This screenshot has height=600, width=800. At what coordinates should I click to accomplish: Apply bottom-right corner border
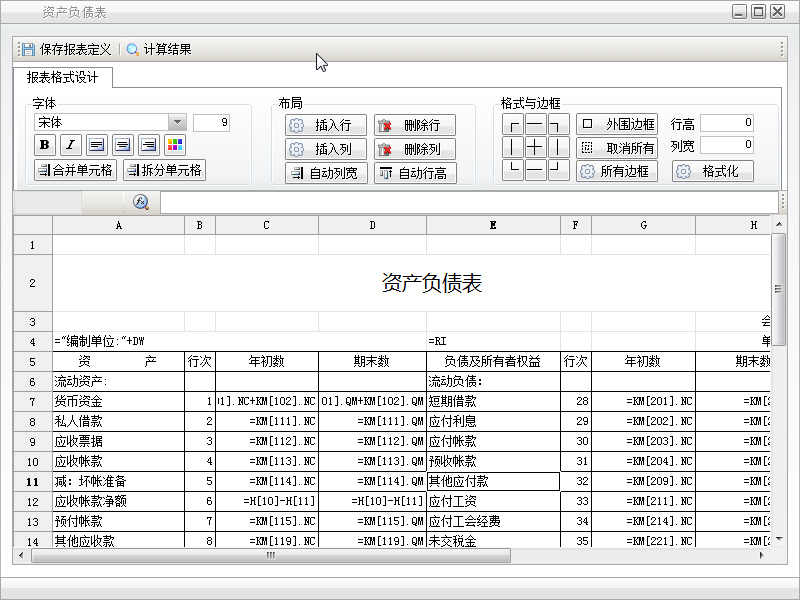tap(558, 171)
